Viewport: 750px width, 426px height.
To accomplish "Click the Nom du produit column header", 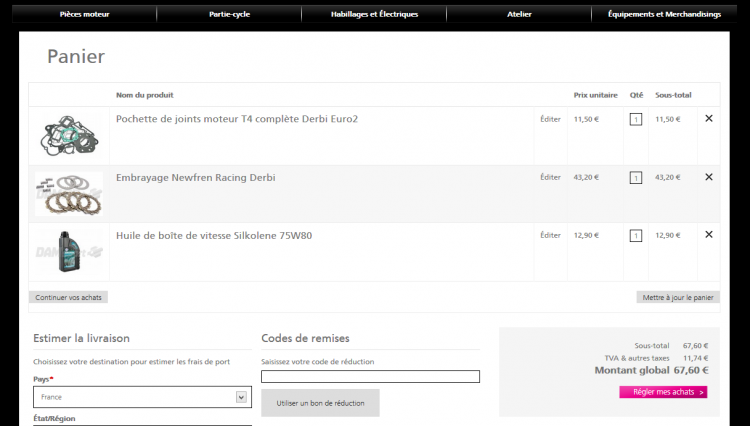I will [144, 95].
